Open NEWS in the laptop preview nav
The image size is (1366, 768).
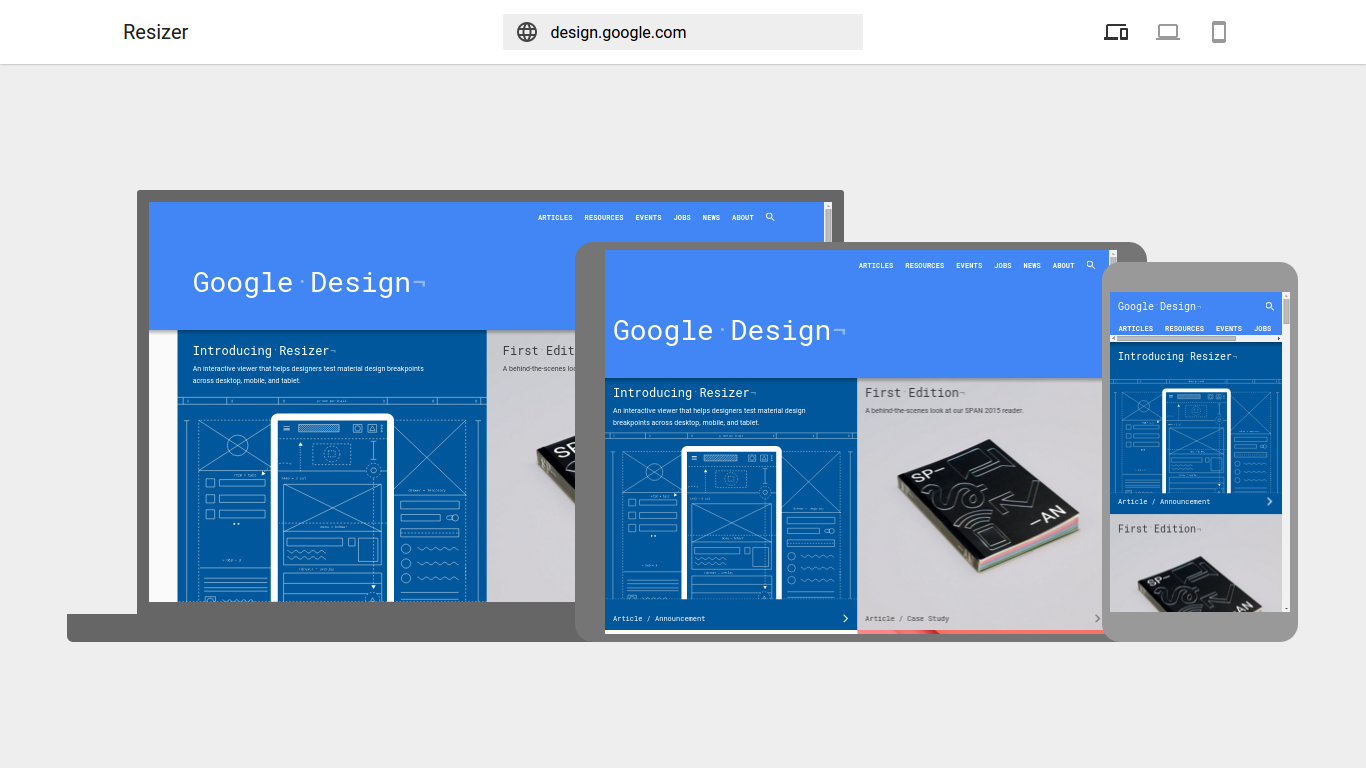point(711,218)
